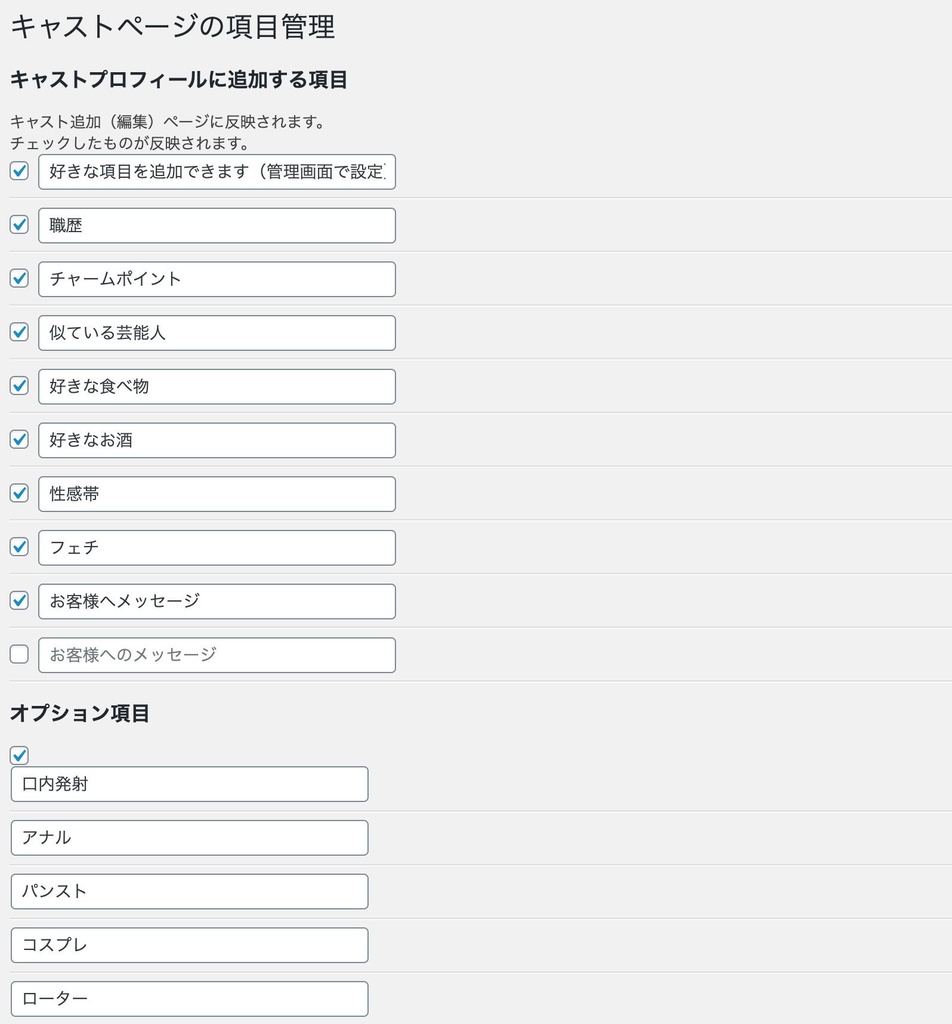This screenshot has height=1024, width=952.
Task: Click inside the 職歴 text field
Action: [216, 225]
